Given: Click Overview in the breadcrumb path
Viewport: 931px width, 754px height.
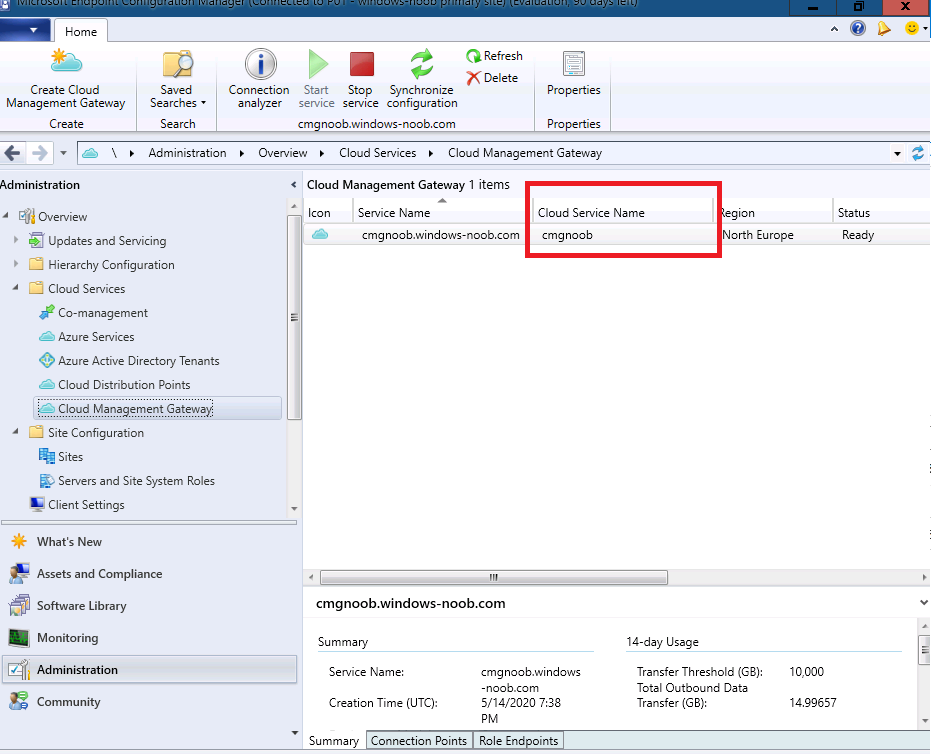Looking at the screenshot, I should pyautogui.click(x=283, y=153).
